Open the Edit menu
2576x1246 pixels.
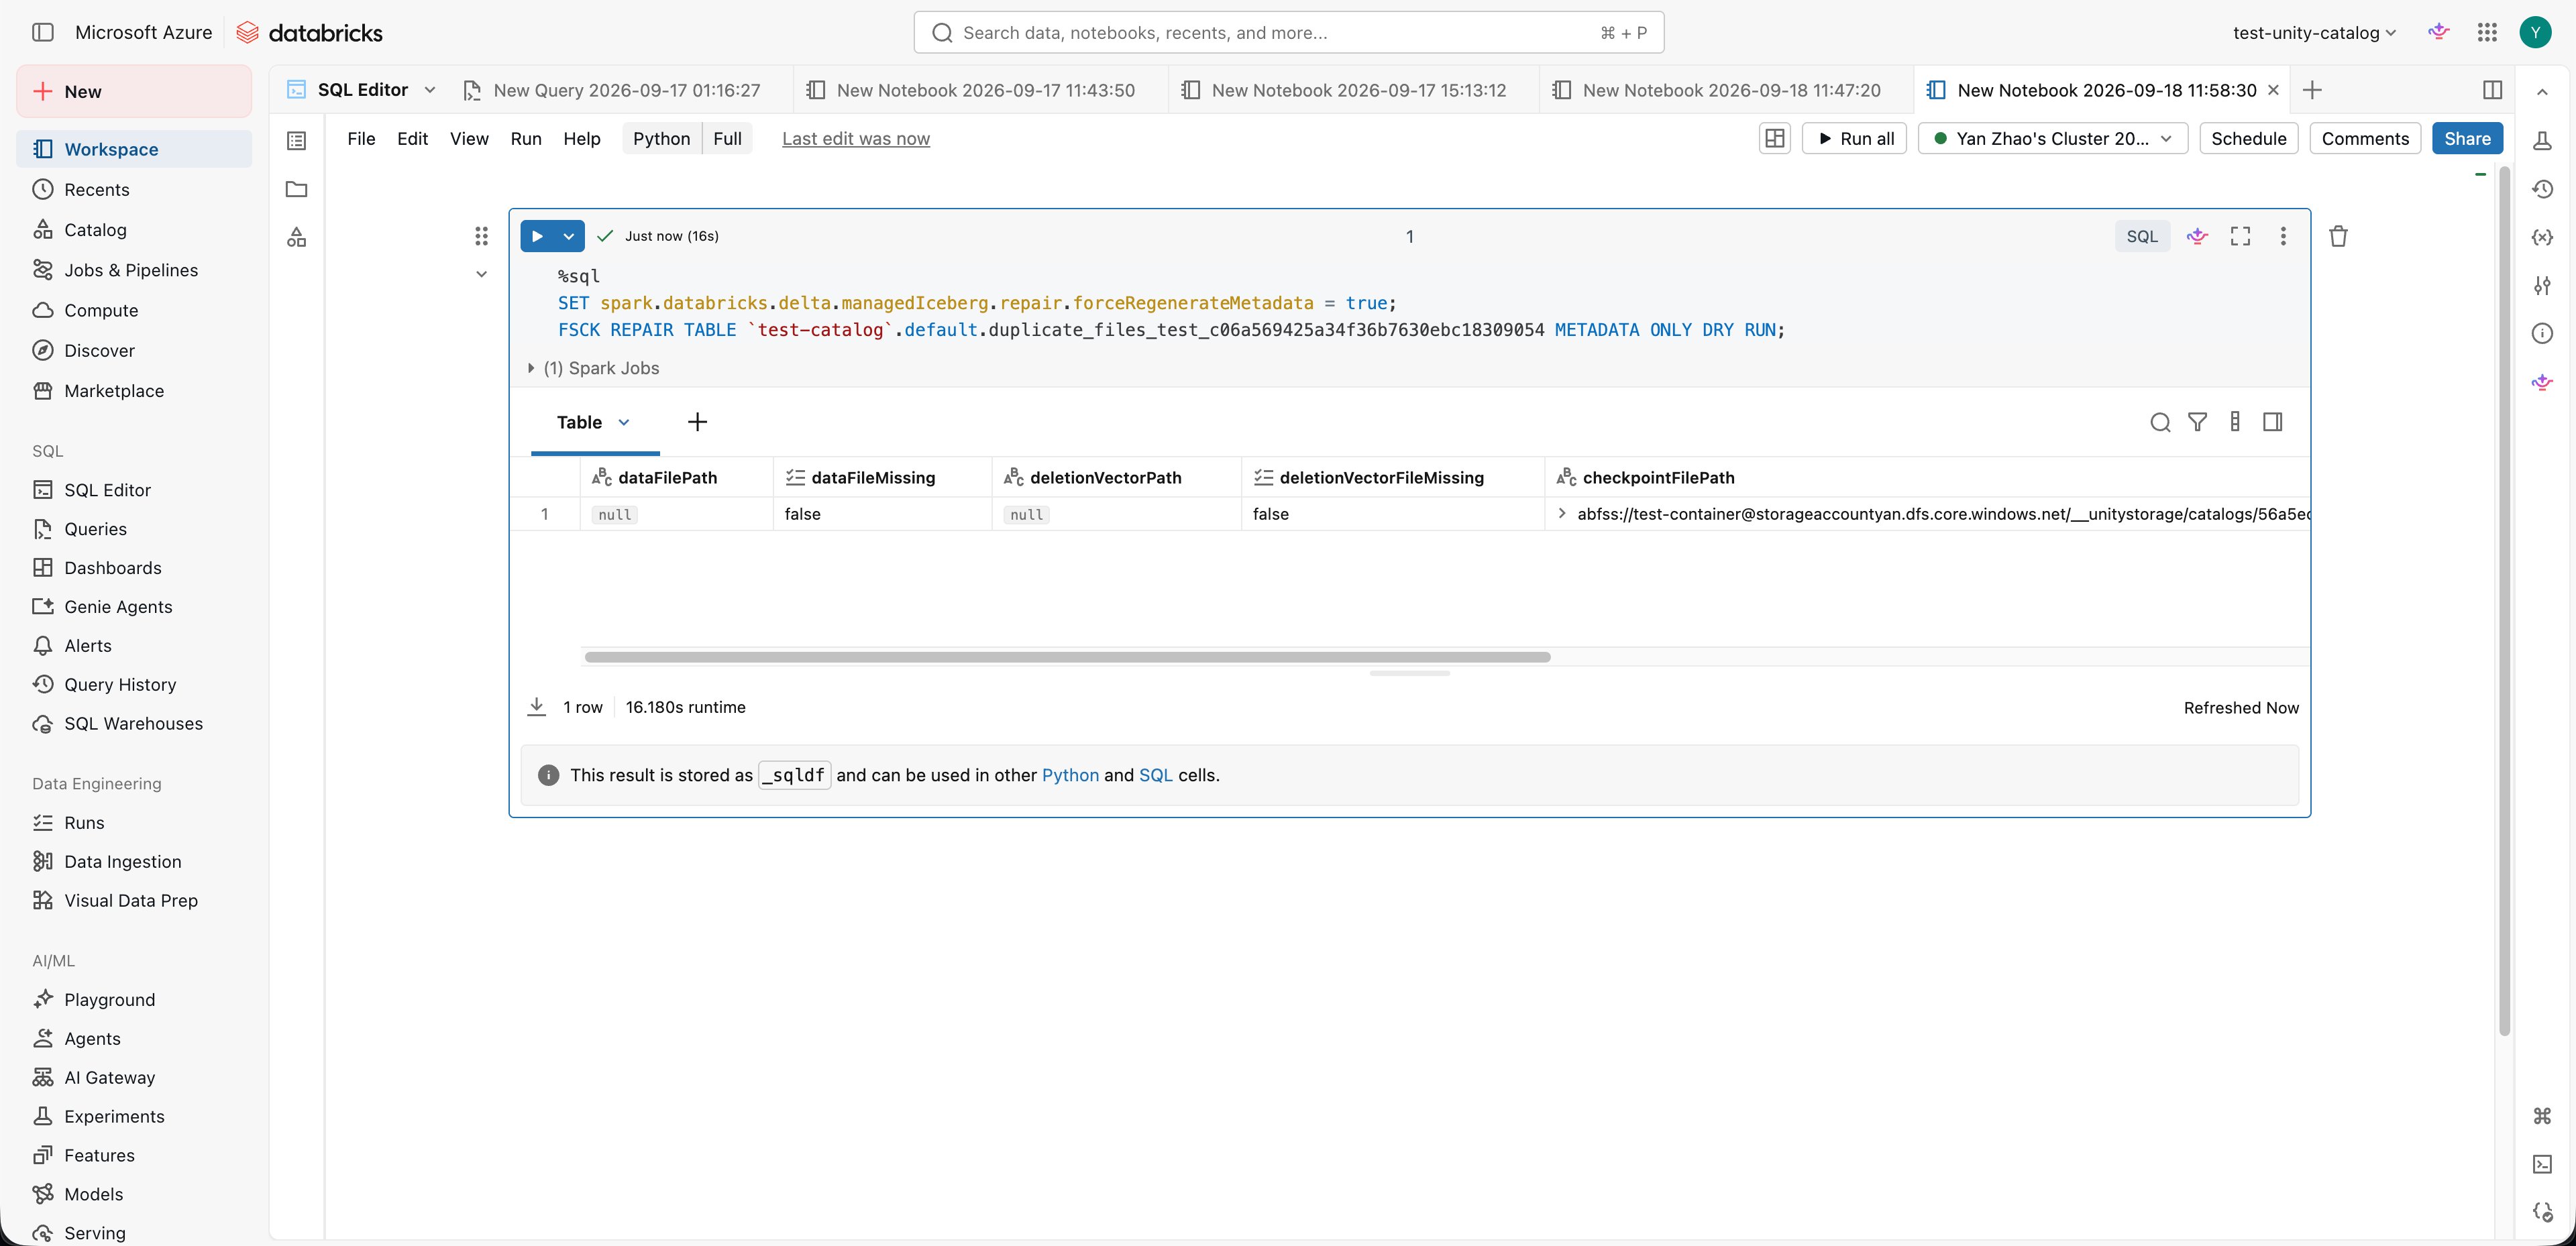click(x=412, y=138)
